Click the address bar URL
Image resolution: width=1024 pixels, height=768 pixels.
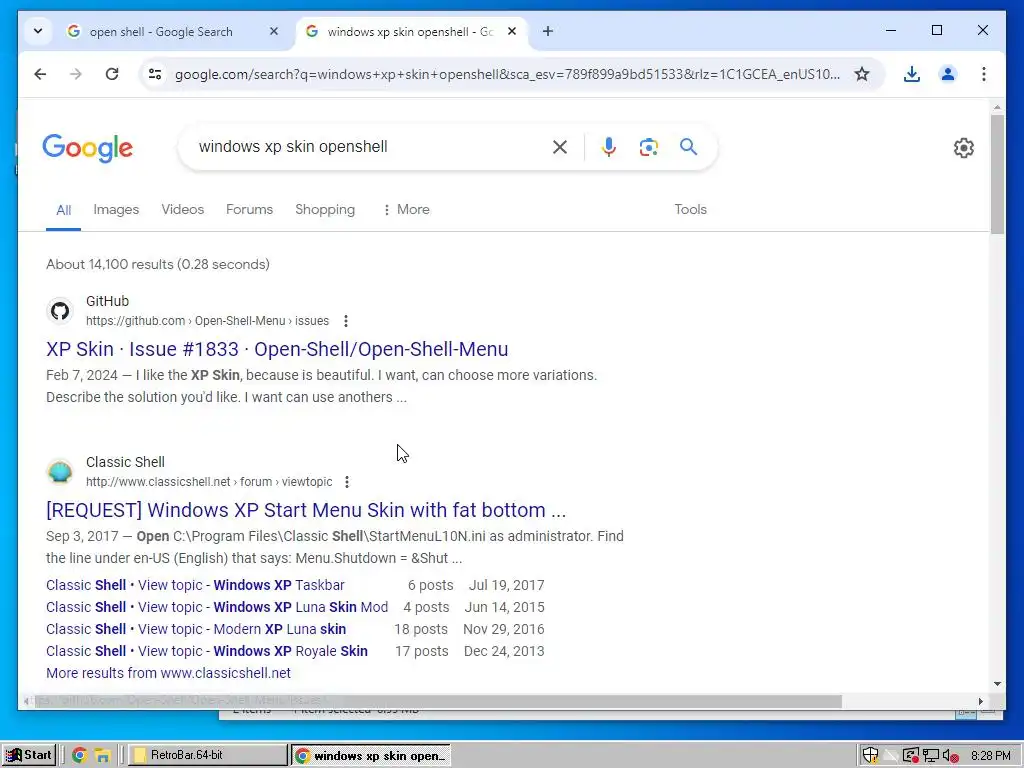point(507,74)
